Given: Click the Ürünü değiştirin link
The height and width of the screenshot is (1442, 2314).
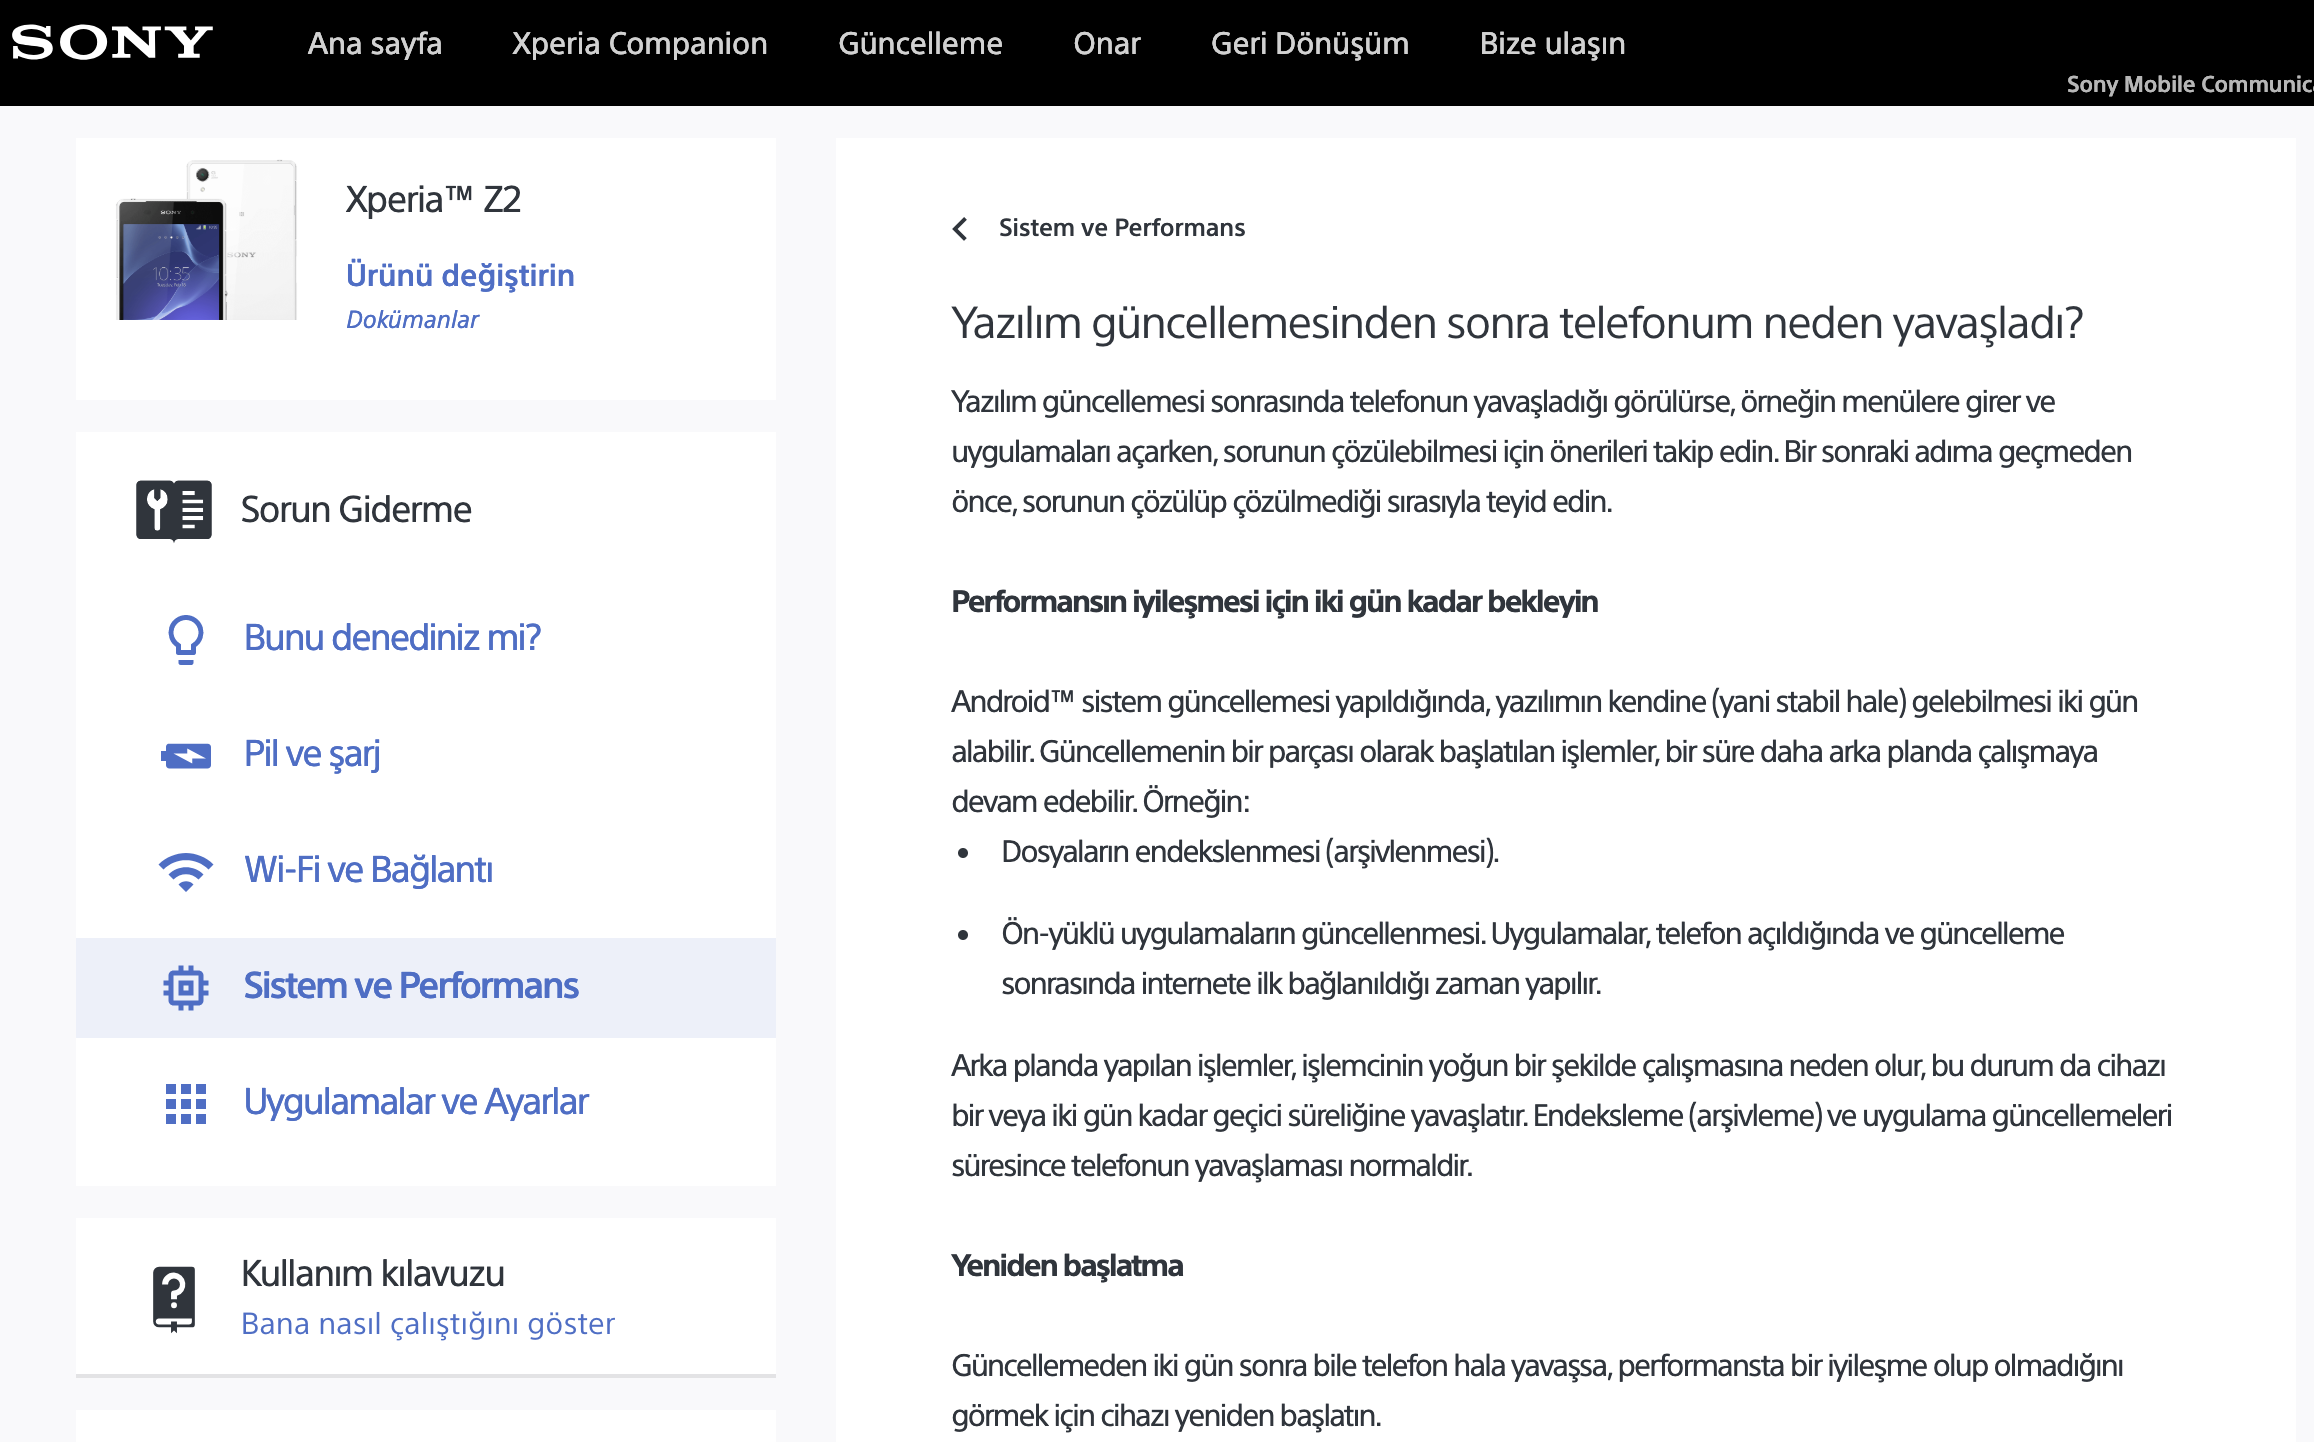Looking at the screenshot, I should (460, 275).
